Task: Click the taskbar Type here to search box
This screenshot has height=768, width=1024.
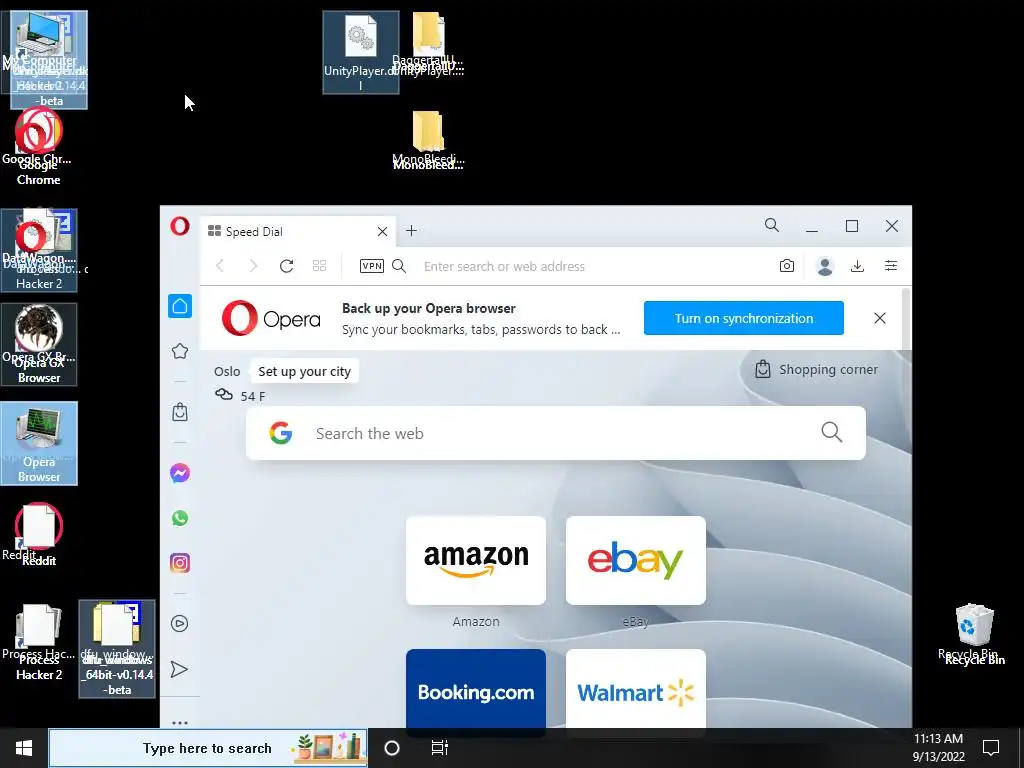Action: (208, 748)
